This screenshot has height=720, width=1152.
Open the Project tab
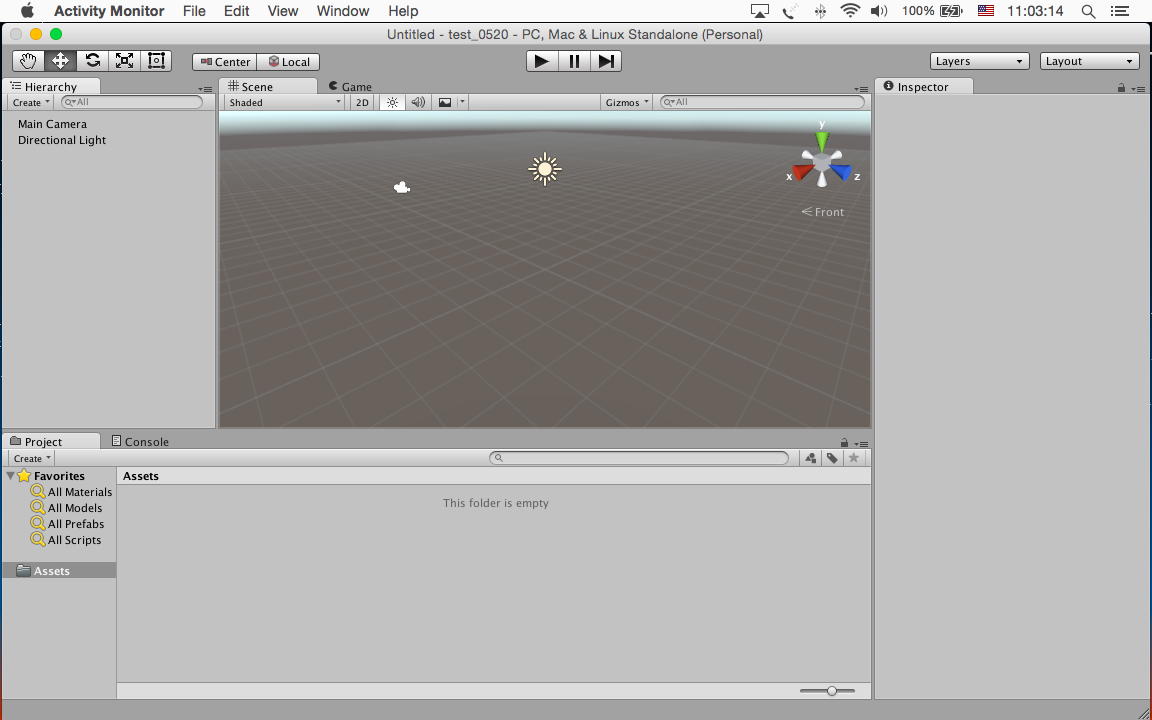tap(51, 442)
